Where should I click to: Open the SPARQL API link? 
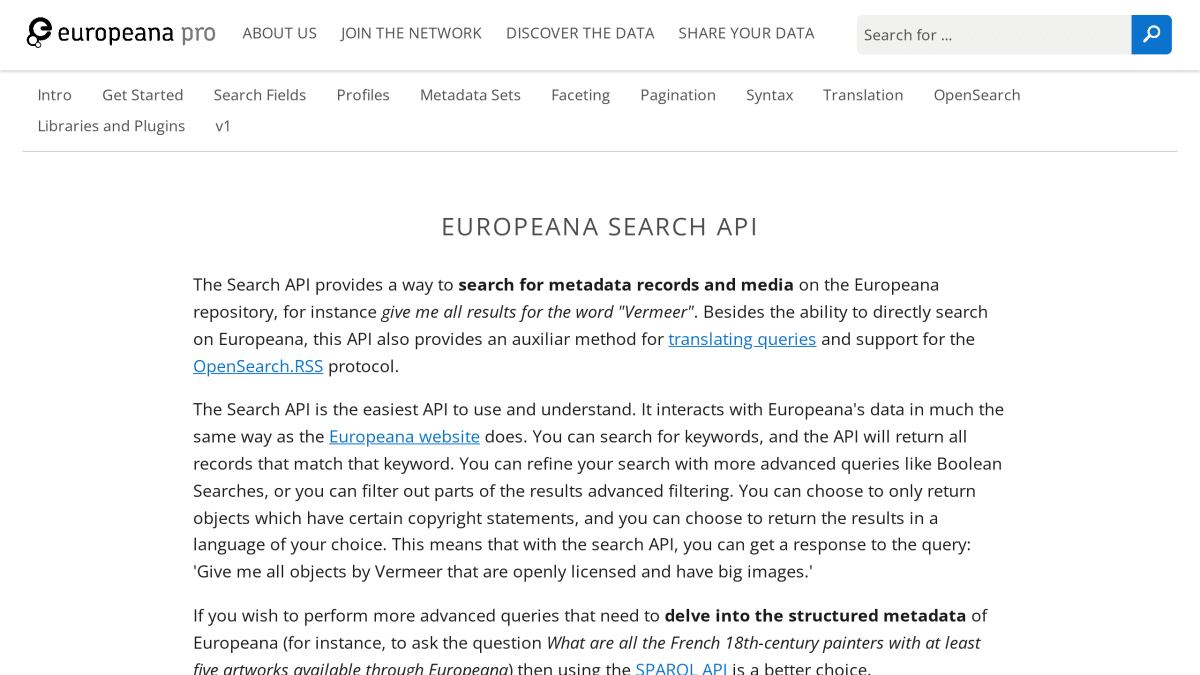tap(681, 668)
